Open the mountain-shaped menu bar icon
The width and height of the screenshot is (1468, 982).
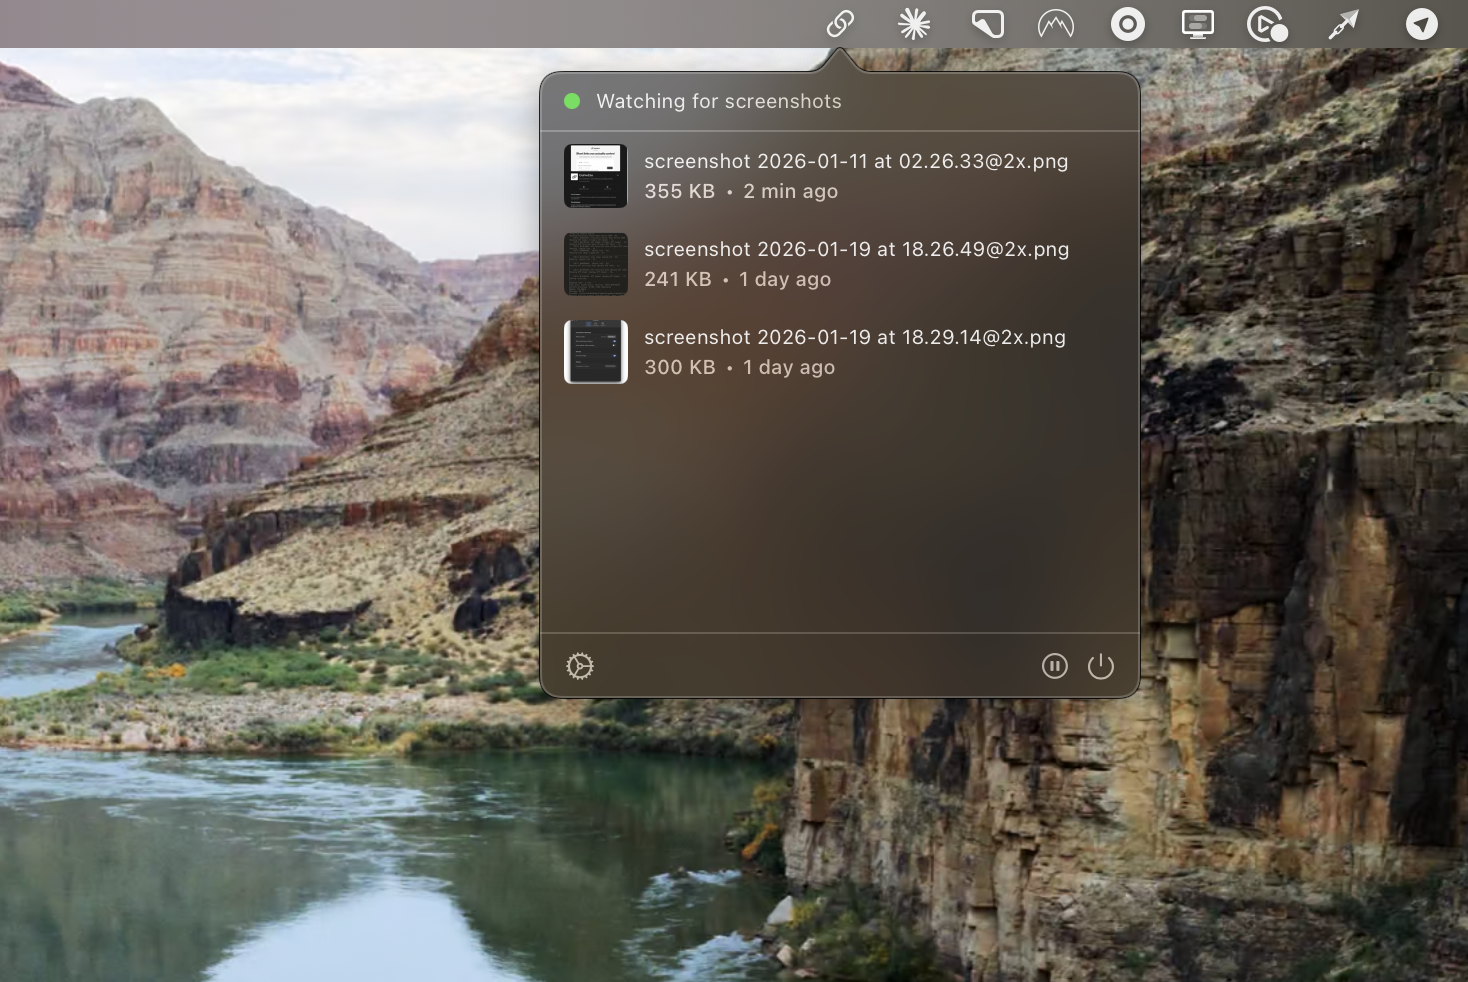pos(1055,24)
